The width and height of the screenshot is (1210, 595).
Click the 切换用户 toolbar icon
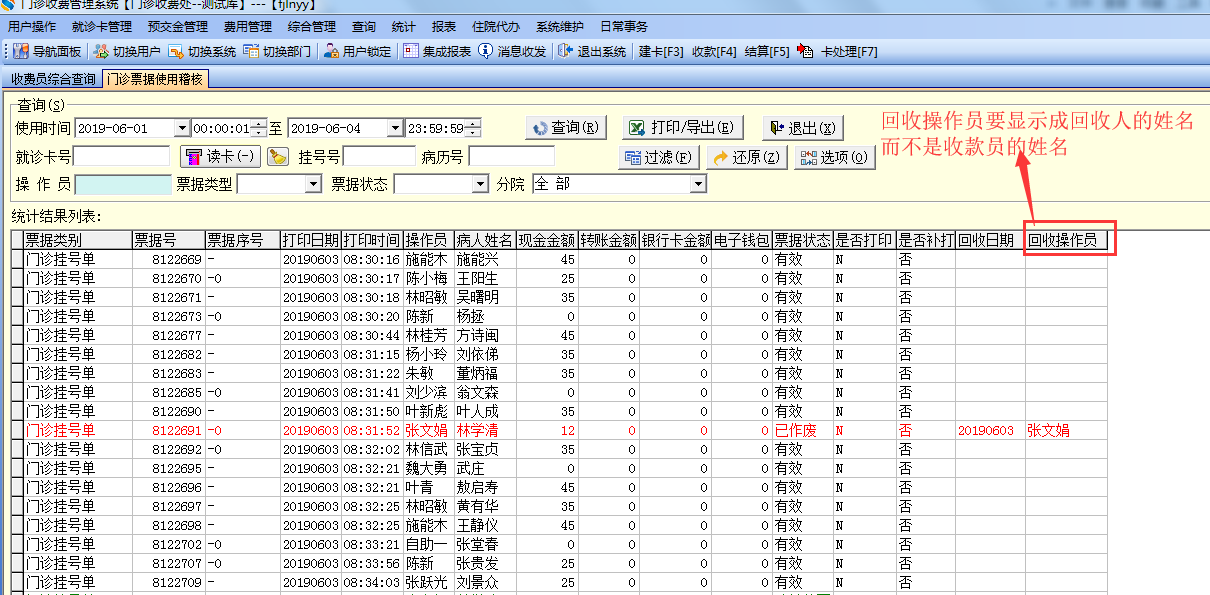coord(102,51)
